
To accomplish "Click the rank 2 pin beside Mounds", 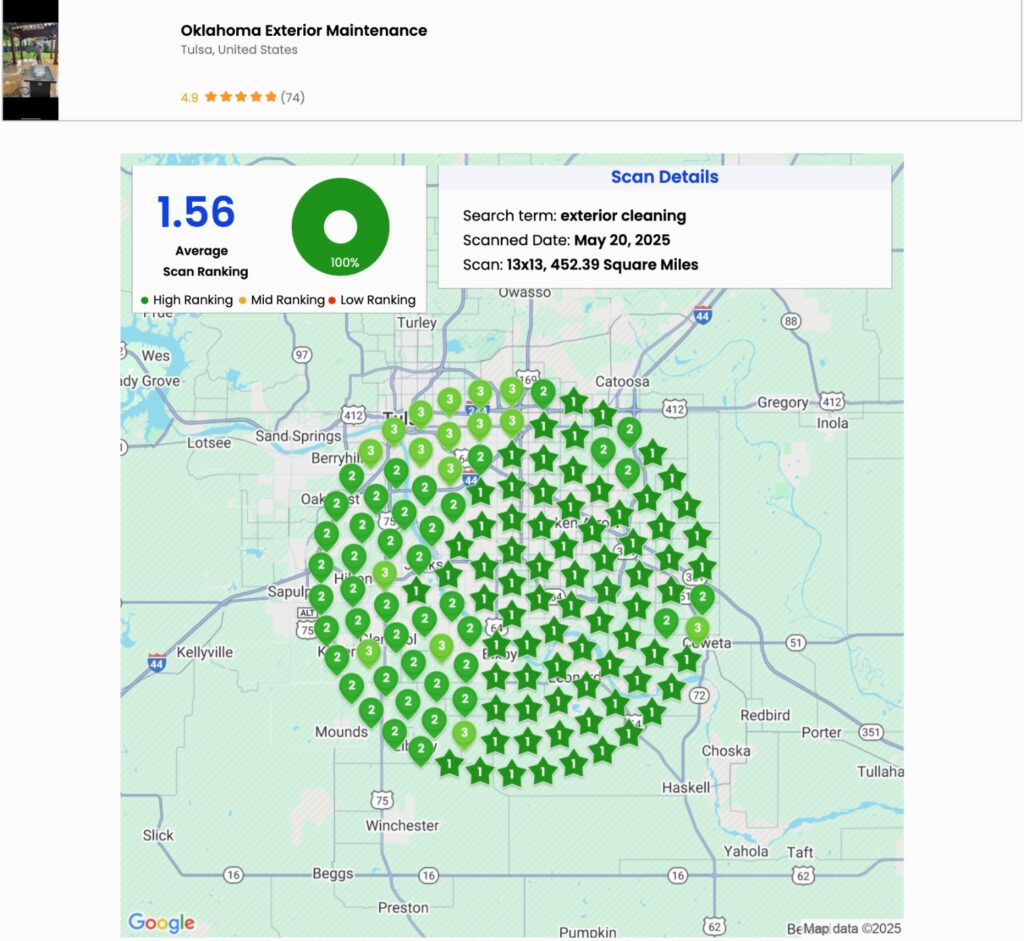I will [371, 711].
